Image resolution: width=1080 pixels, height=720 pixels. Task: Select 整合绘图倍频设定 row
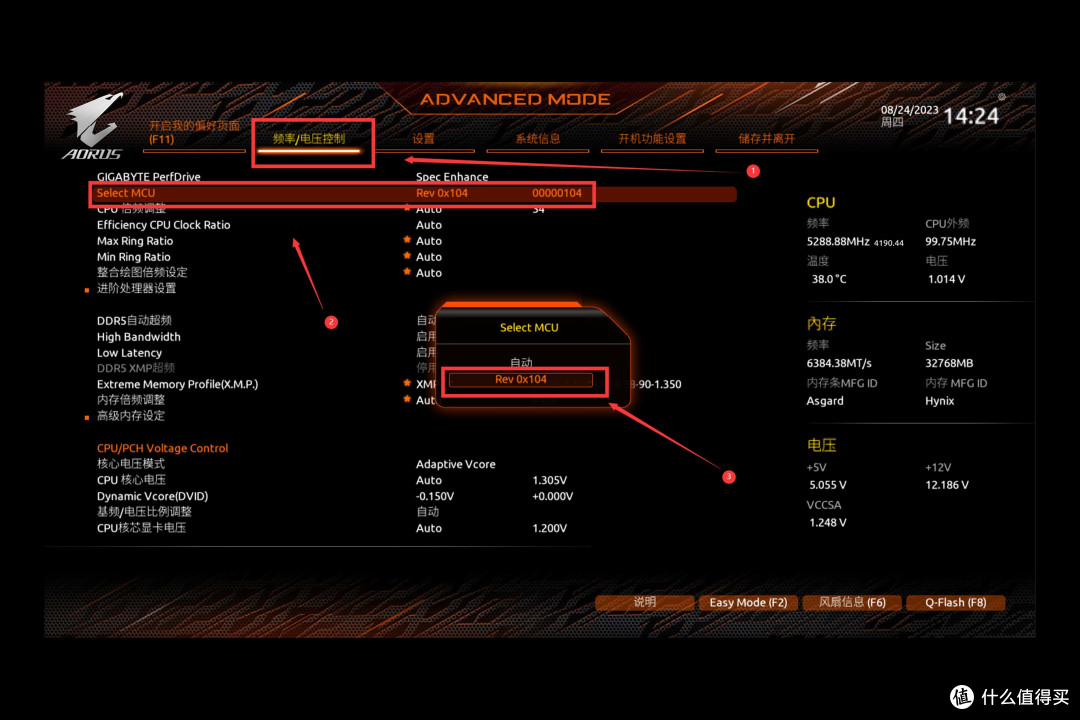142,273
